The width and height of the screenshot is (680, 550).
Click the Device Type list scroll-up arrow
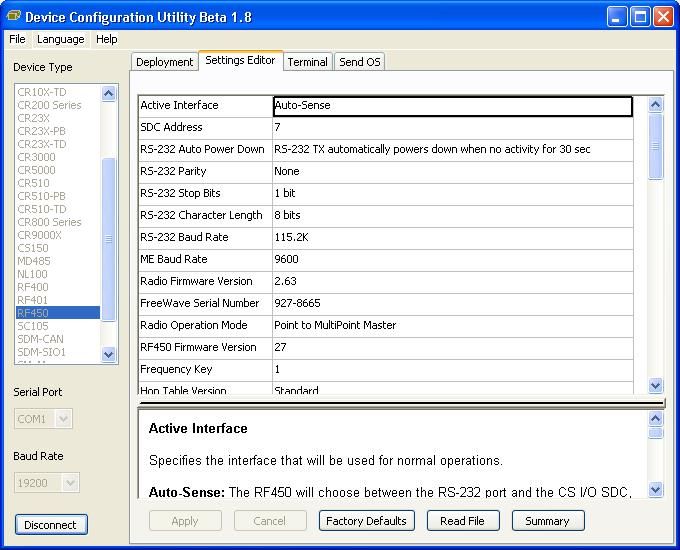(x=108, y=93)
